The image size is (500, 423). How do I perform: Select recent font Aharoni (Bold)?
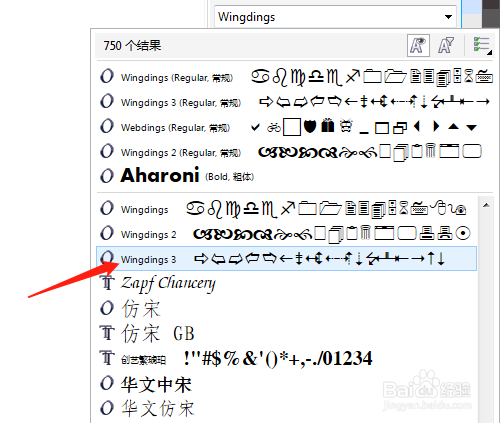coord(295,176)
